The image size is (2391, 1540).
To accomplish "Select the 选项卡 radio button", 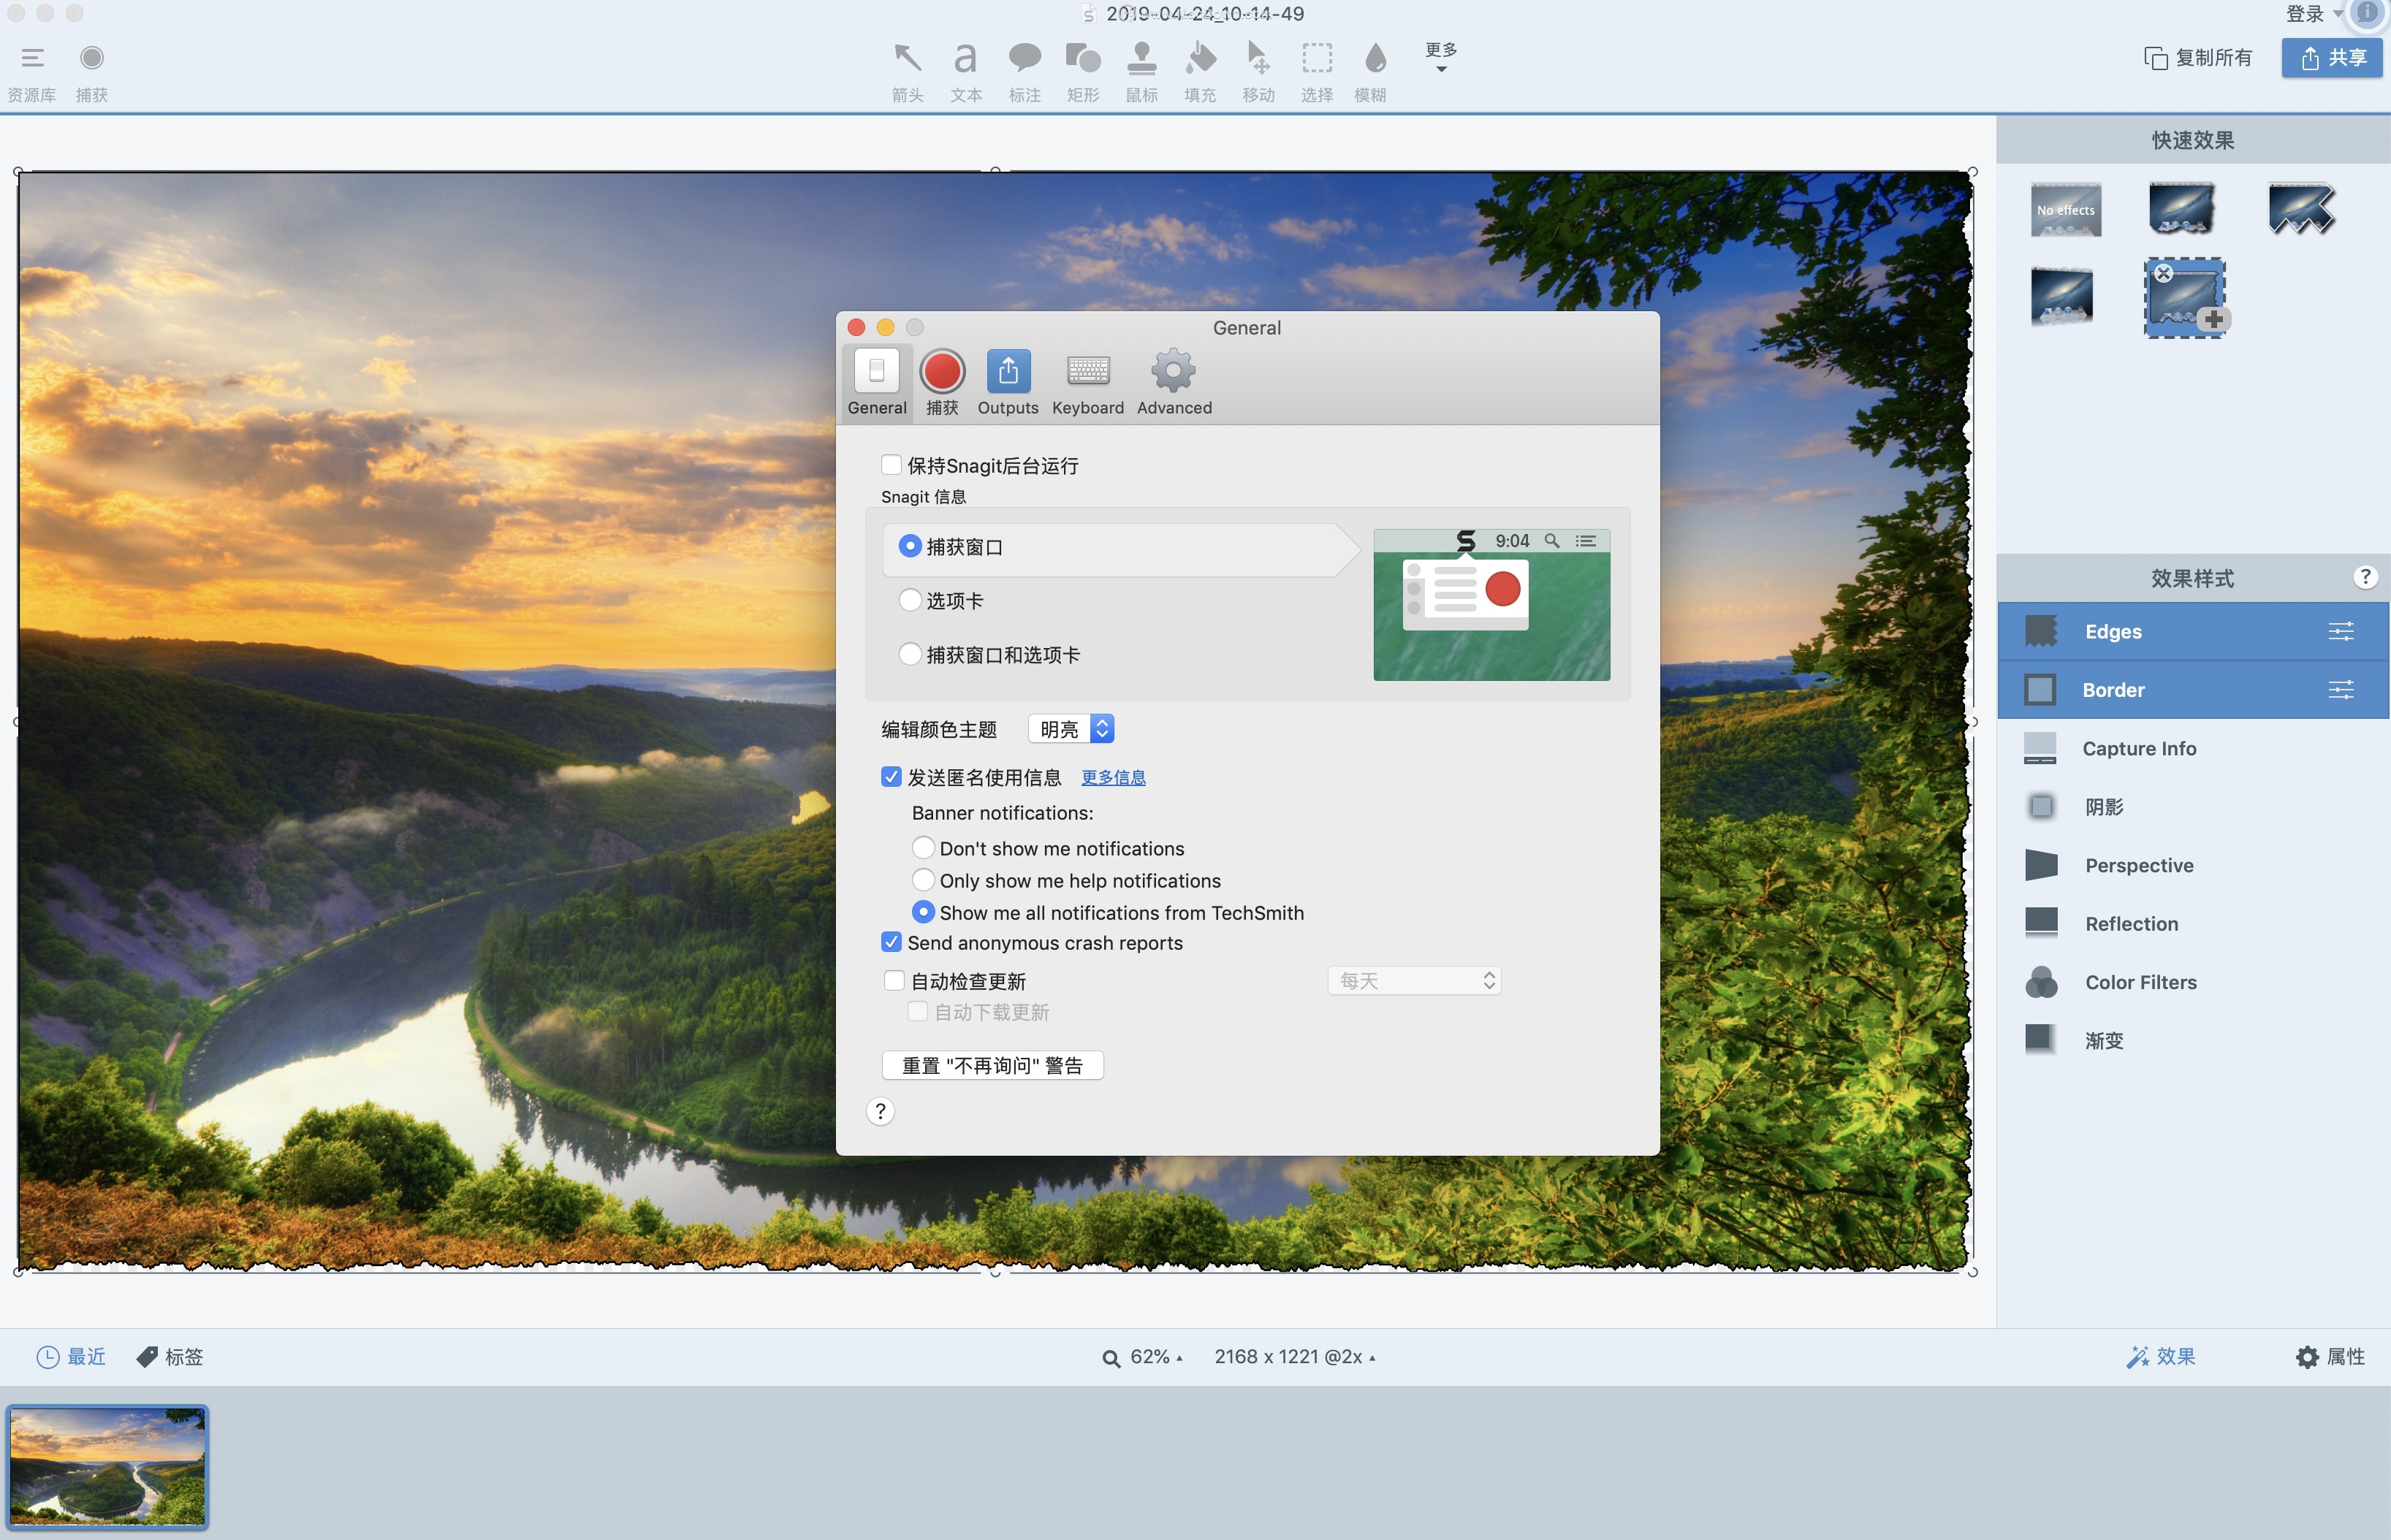I will (910, 600).
